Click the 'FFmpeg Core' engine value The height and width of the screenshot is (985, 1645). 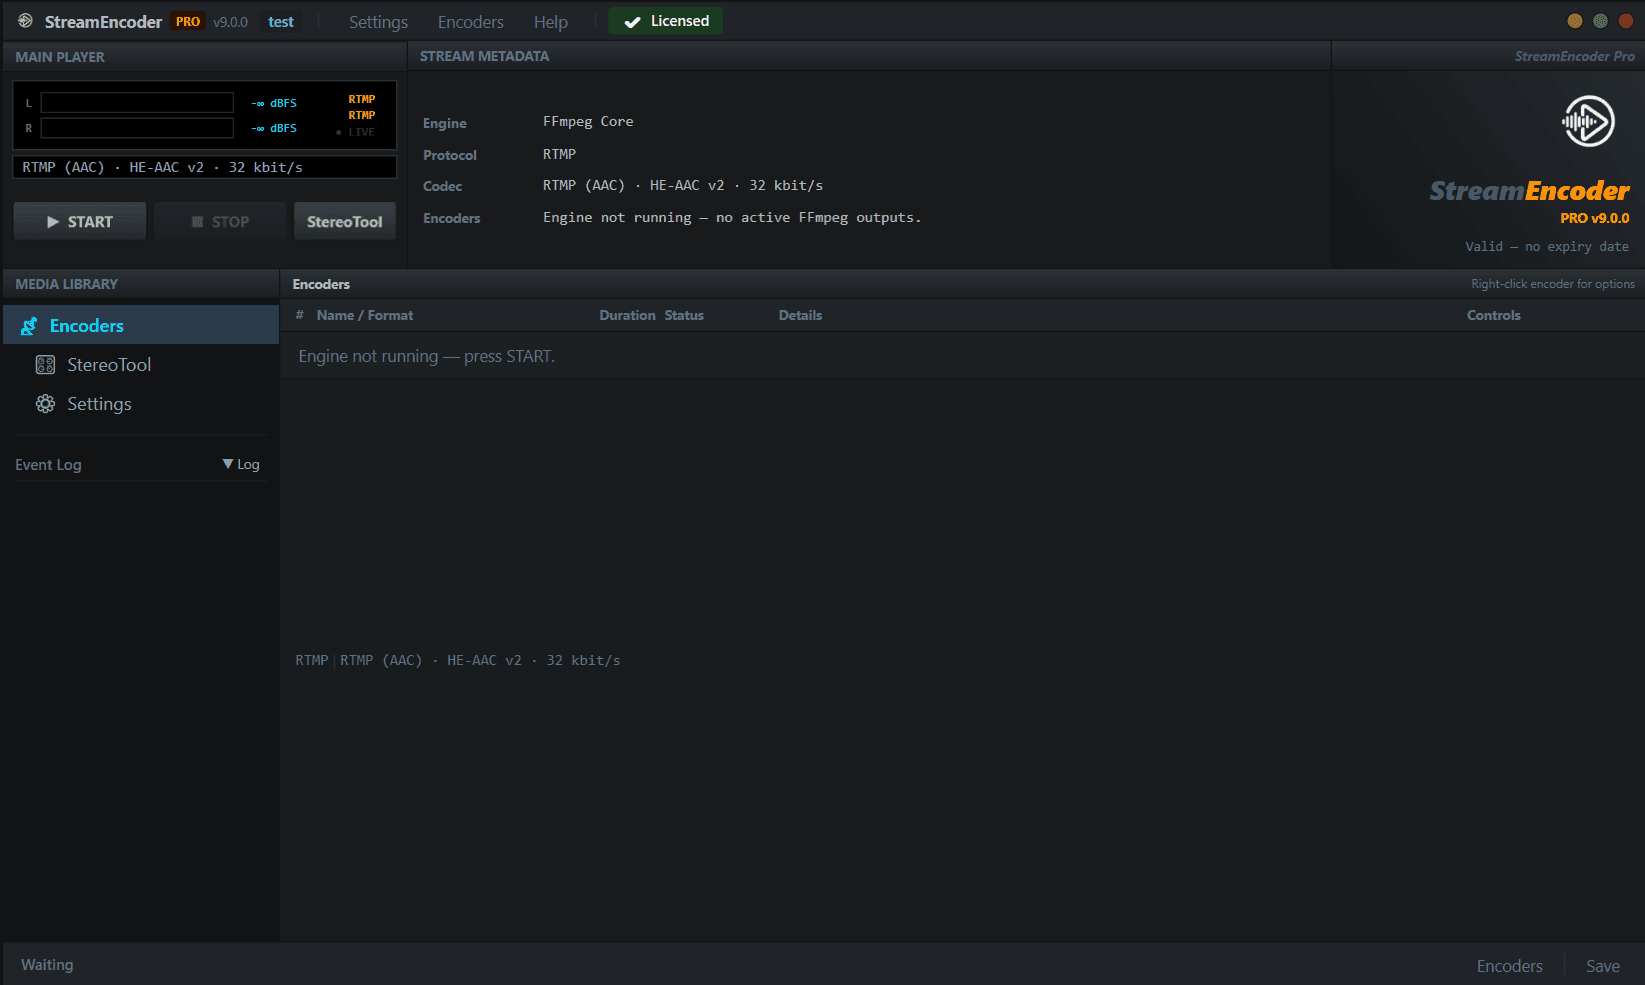[588, 122]
